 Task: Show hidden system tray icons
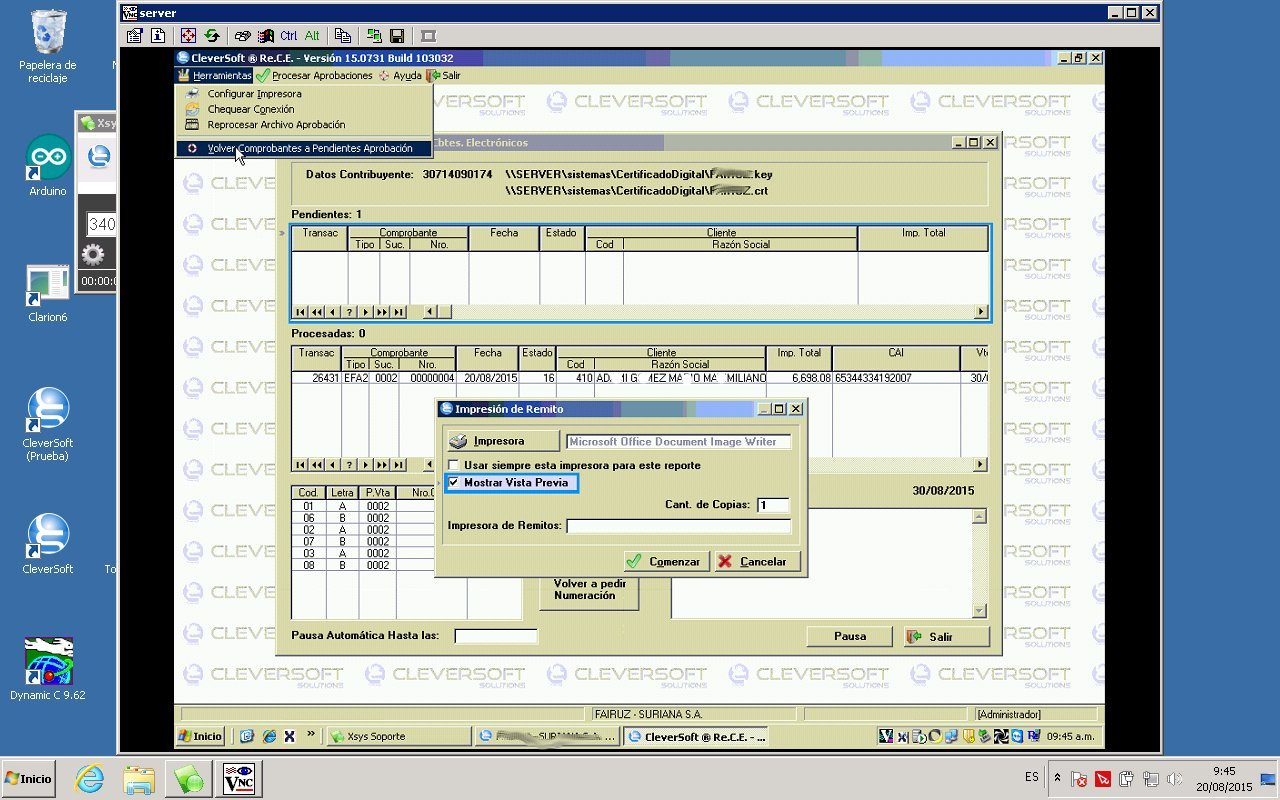click(x=1057, y=778)
